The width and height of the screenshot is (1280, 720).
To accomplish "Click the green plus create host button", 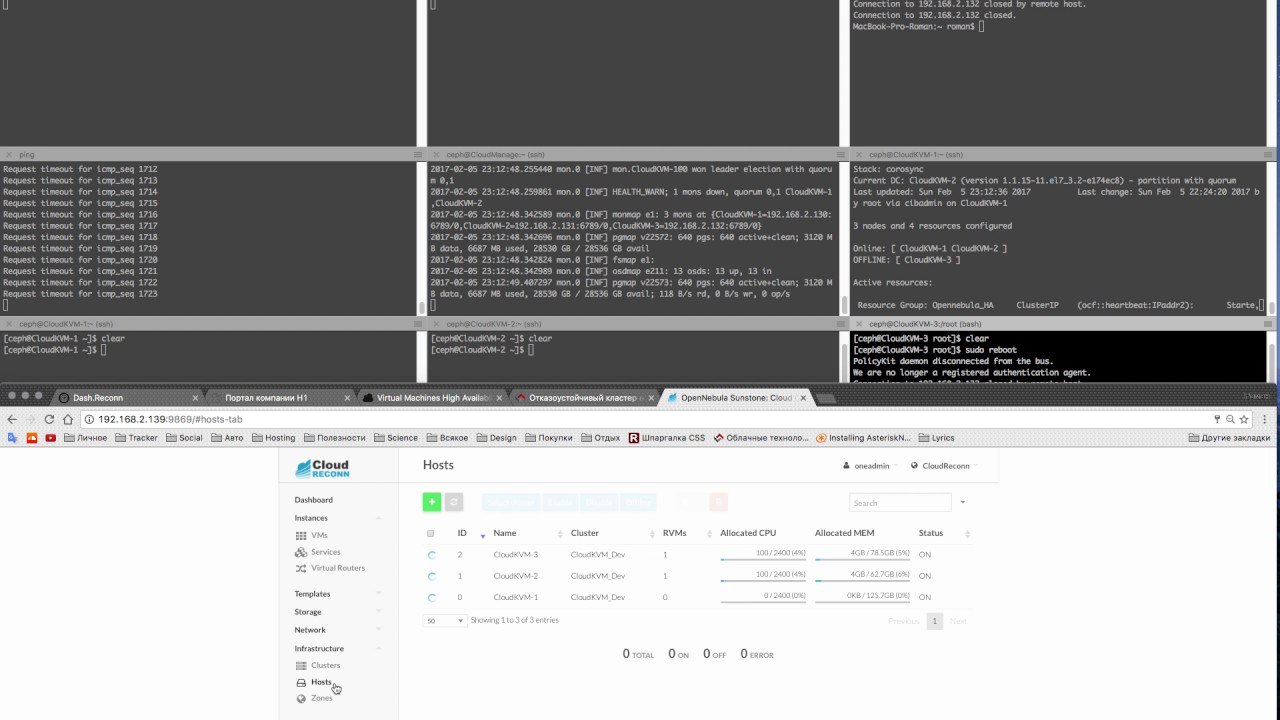I will (x=432, y=502).
